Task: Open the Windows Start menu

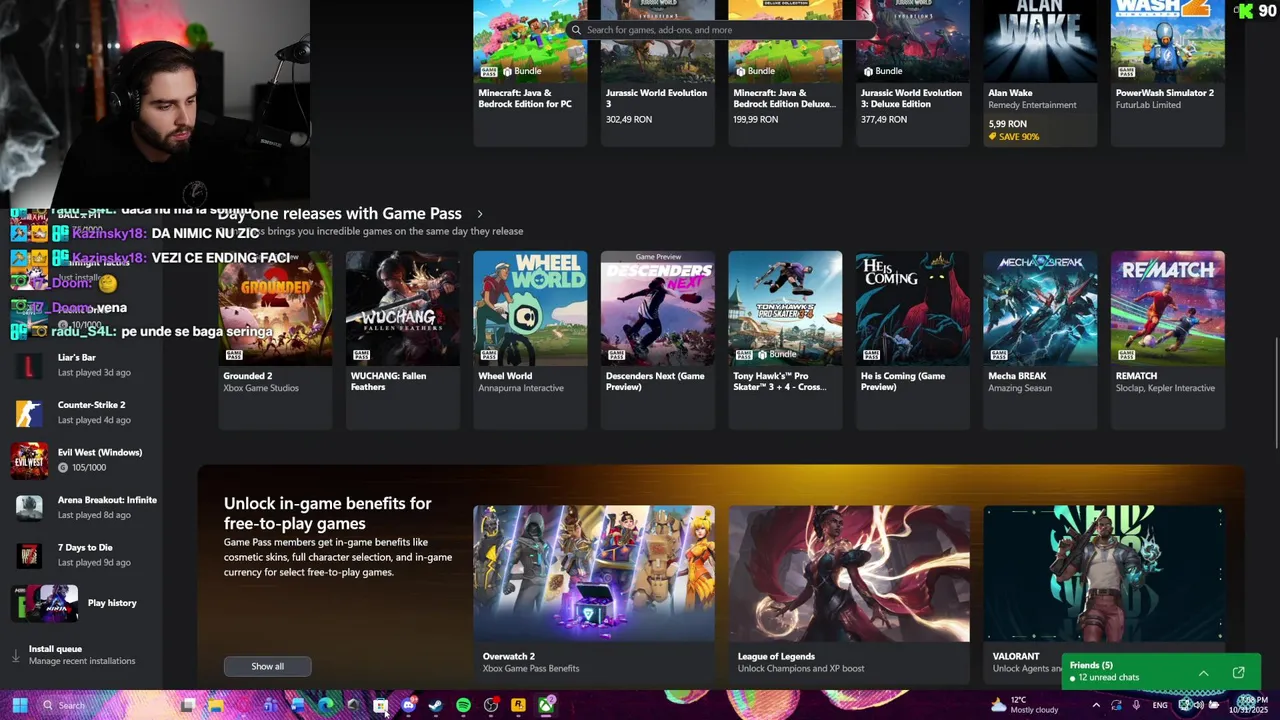Action: [x=20, y=705]
